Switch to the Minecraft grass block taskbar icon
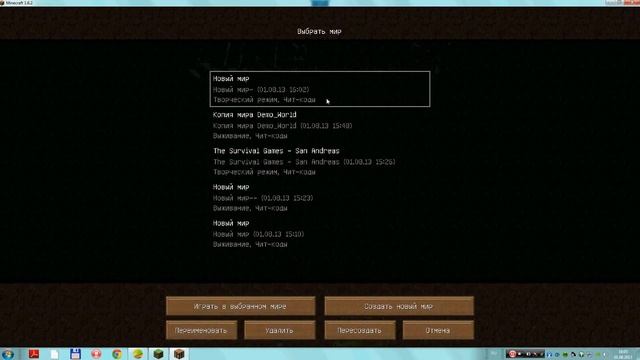The height and width of the screenshot is (360, 640). [x=158, y=354]
